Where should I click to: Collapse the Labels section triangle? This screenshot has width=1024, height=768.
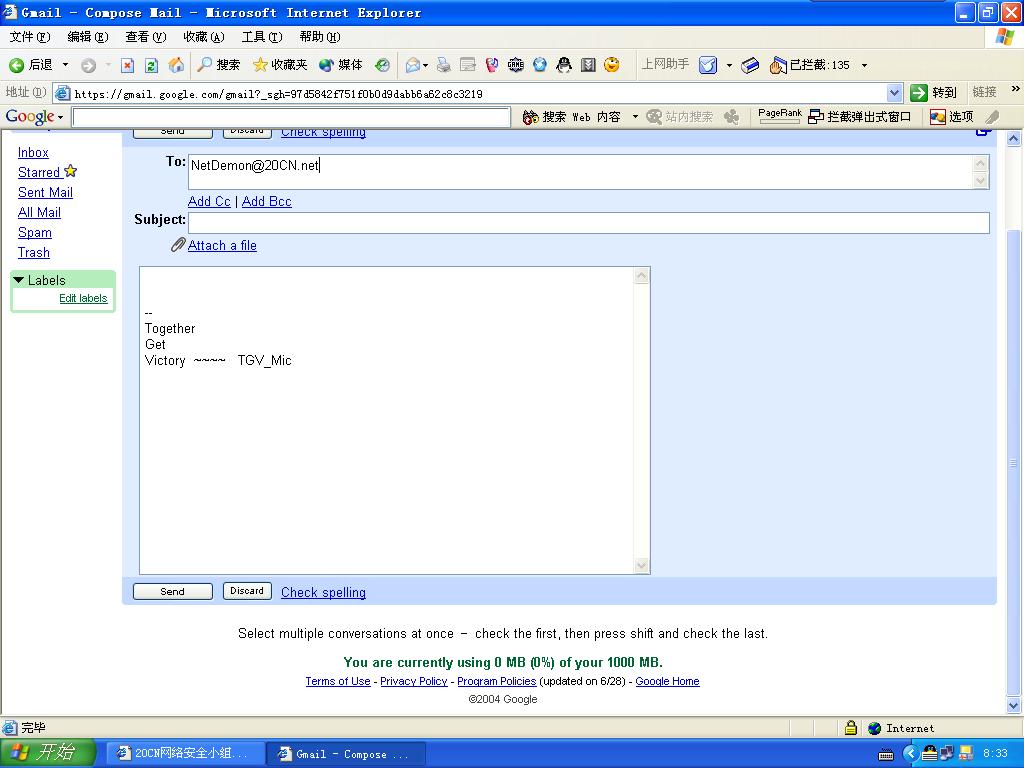coord(18,280)
